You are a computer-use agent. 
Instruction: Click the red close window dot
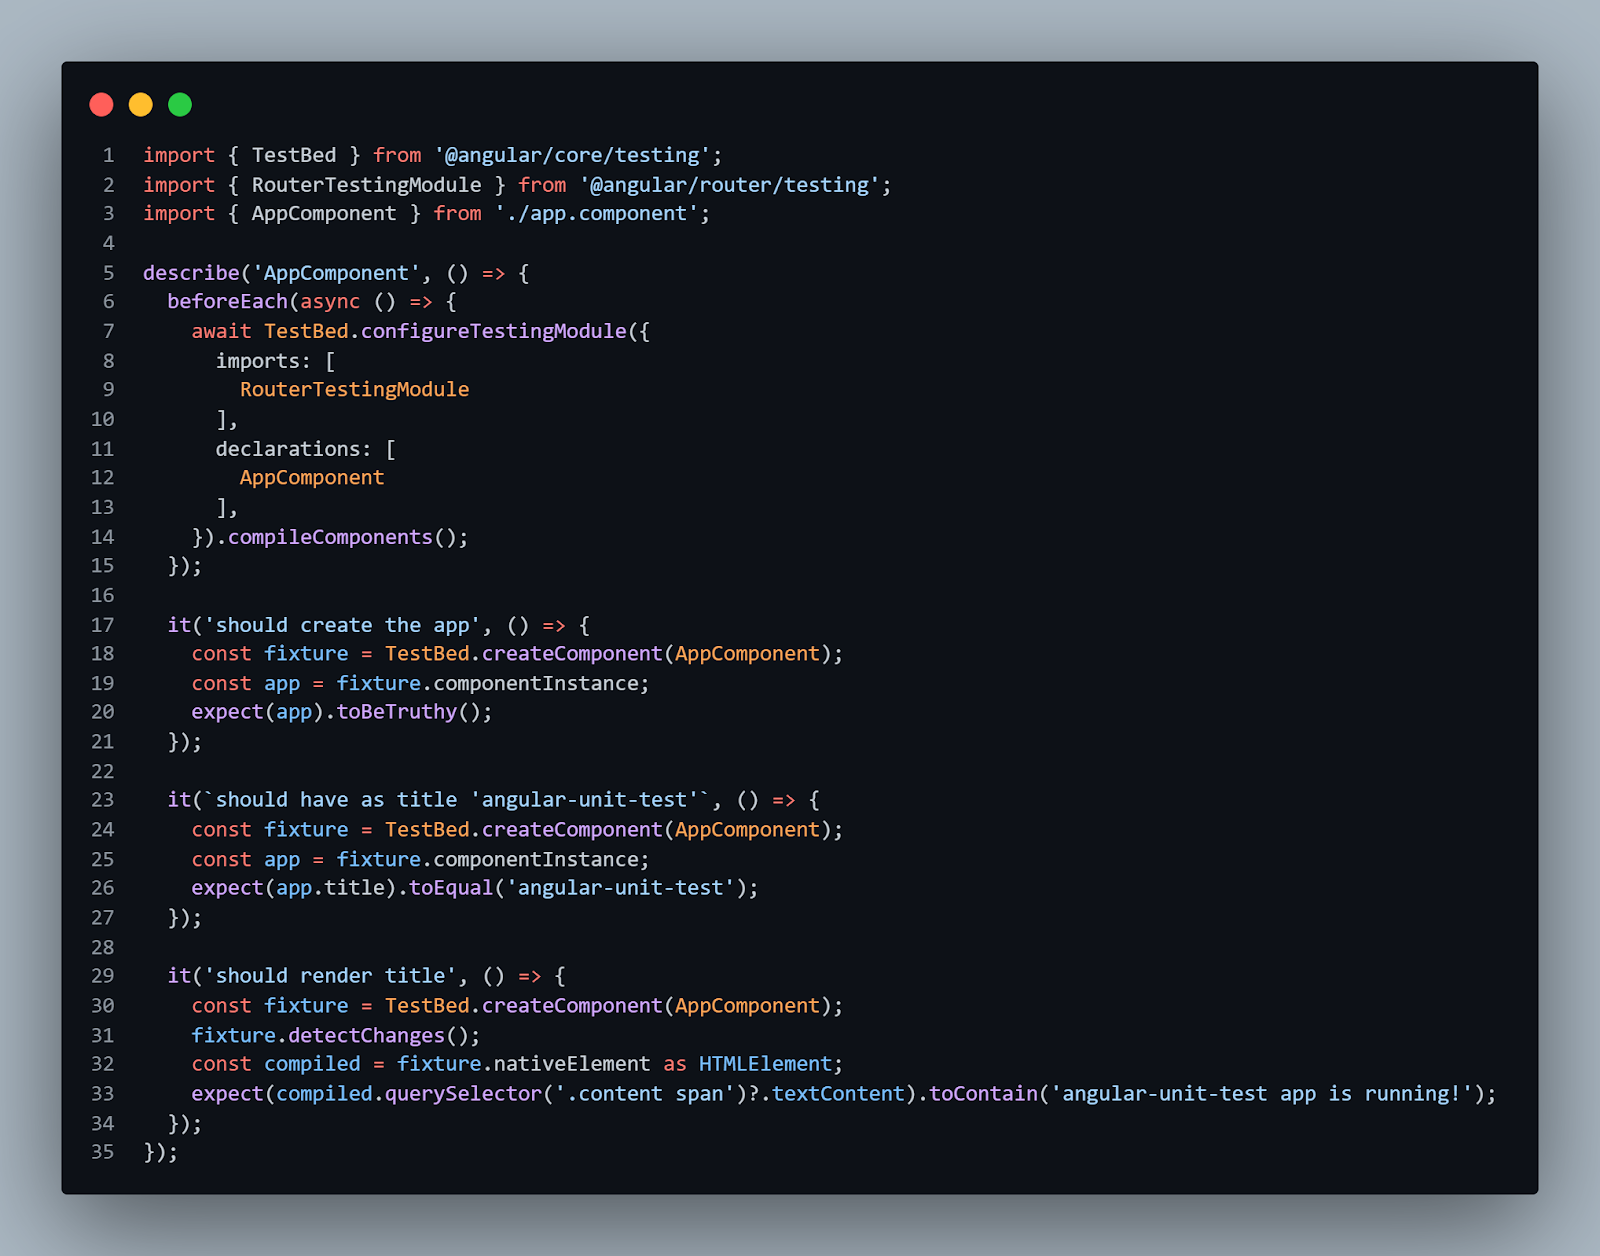click(x=101, y=104)
